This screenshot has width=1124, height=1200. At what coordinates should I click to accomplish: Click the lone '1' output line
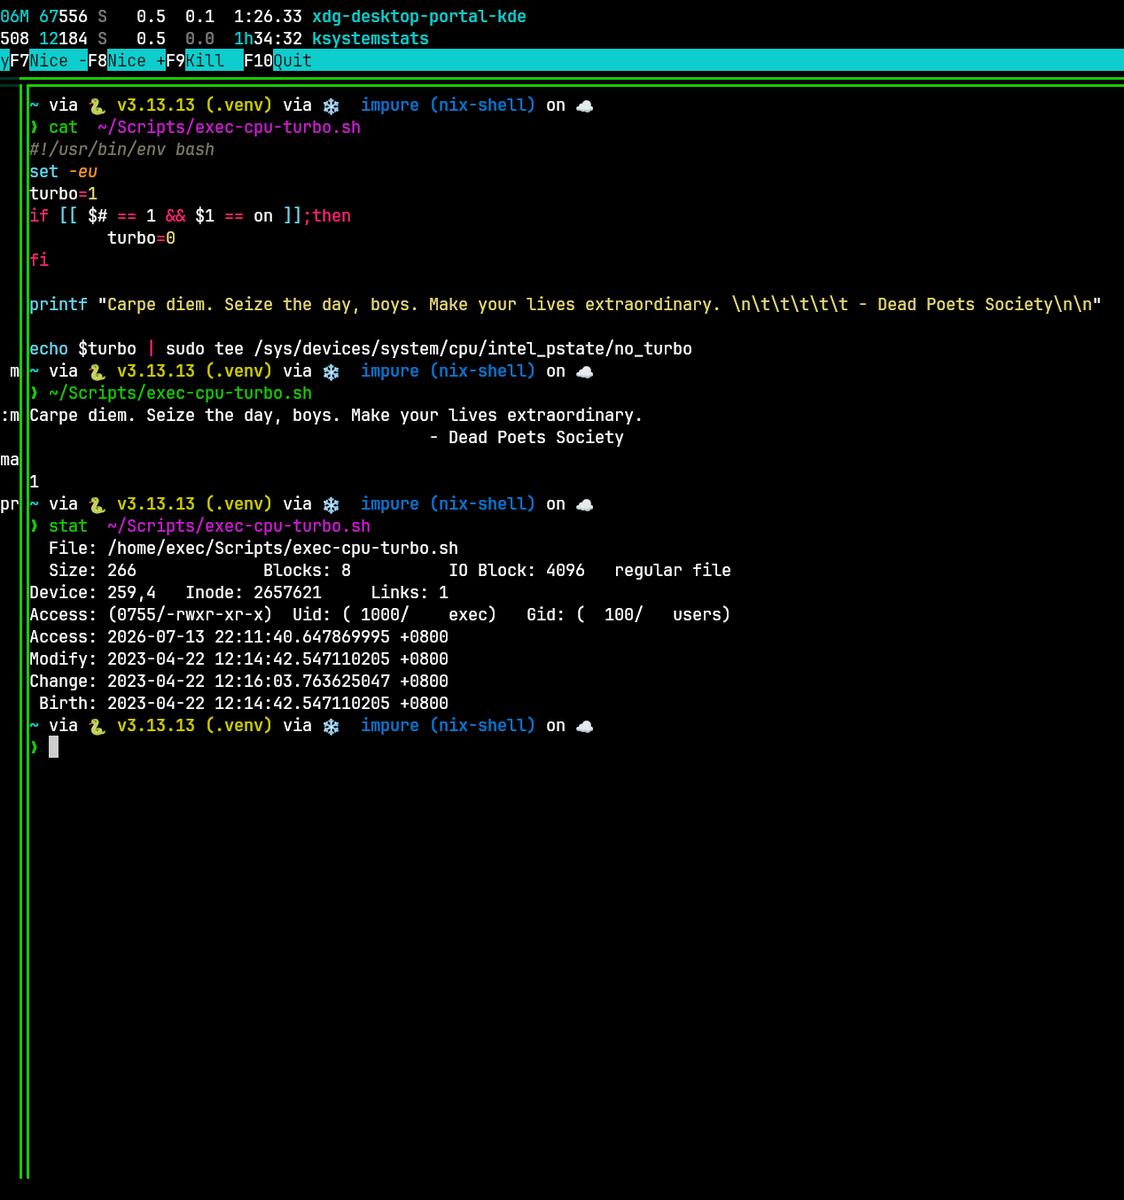pos(34,482)
